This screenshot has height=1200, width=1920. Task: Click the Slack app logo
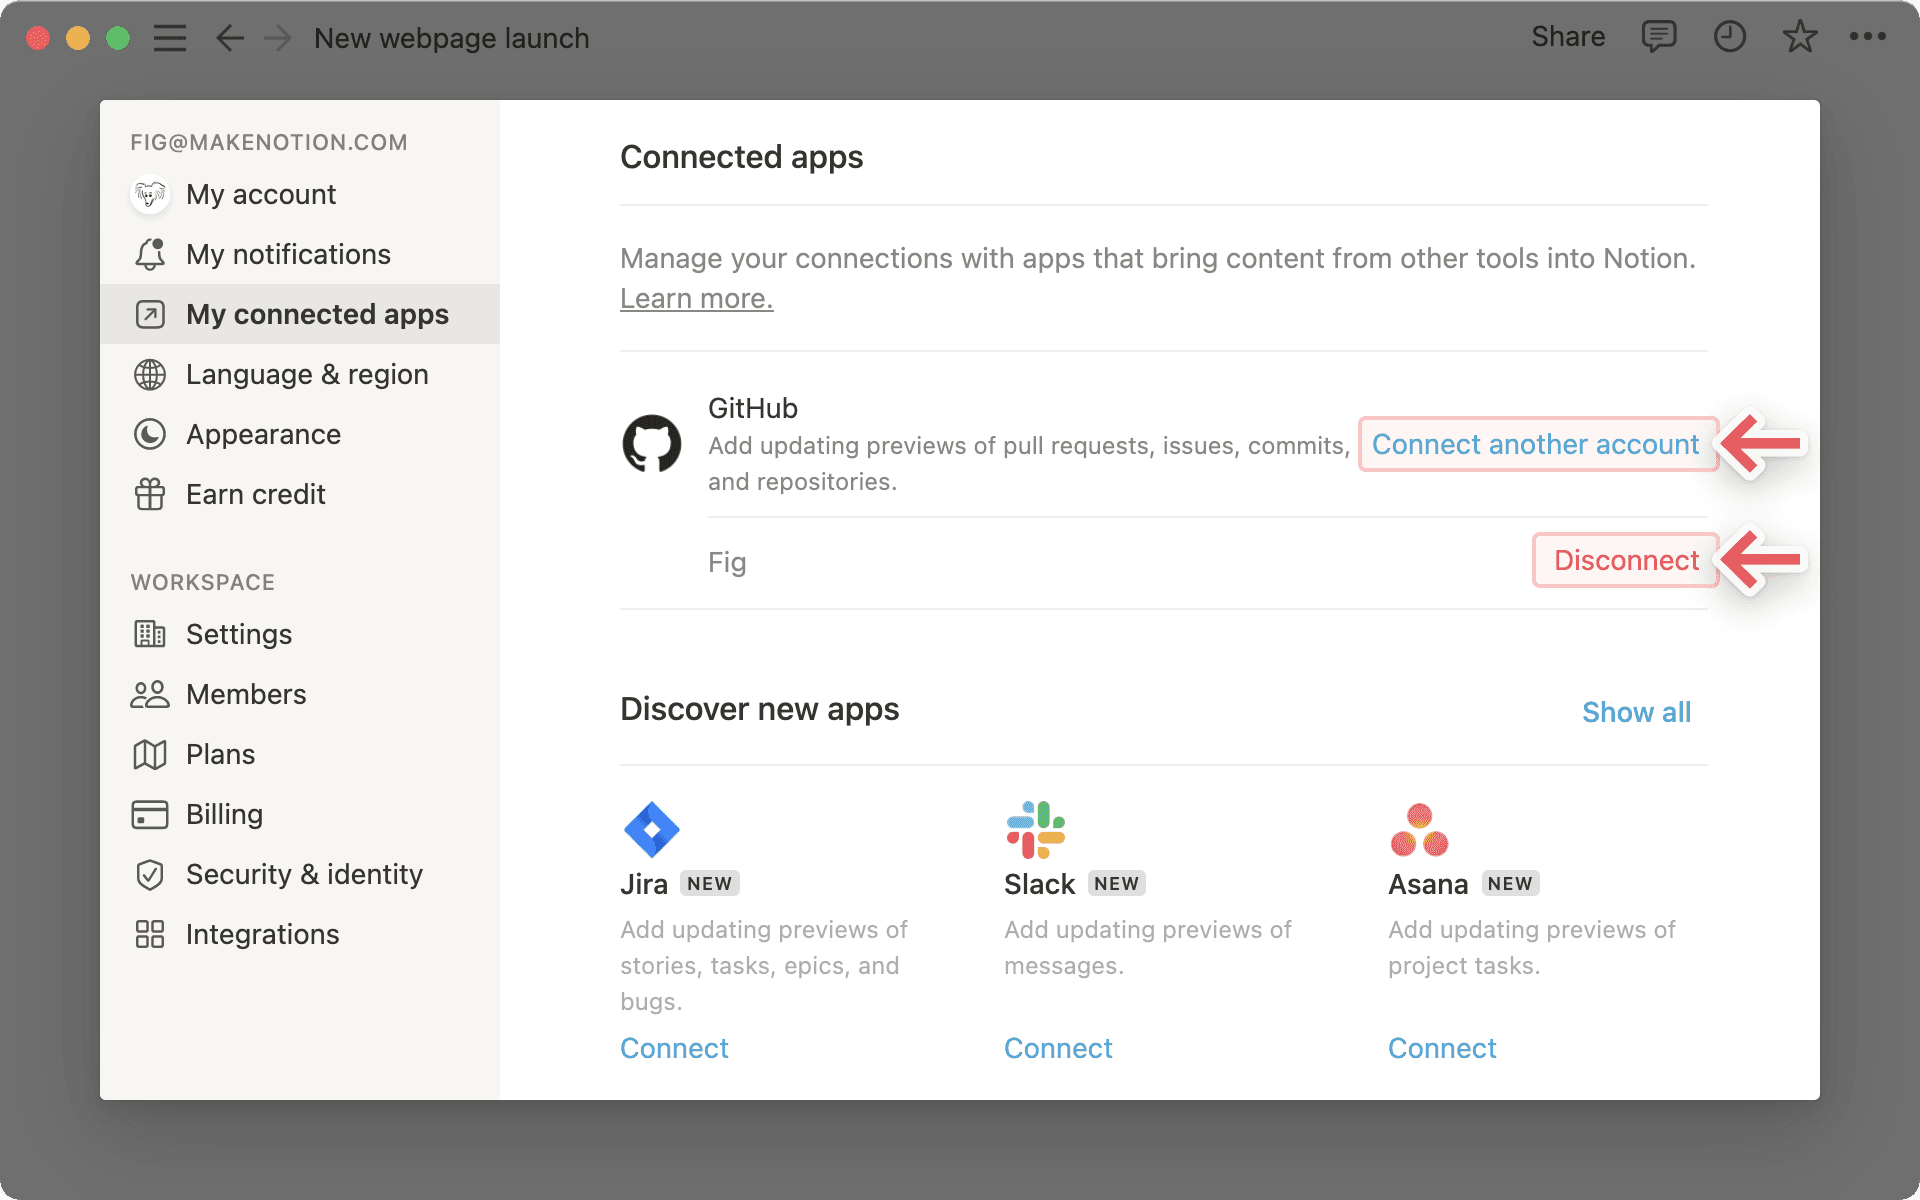pyautogui.click(x=1033, y=830)
